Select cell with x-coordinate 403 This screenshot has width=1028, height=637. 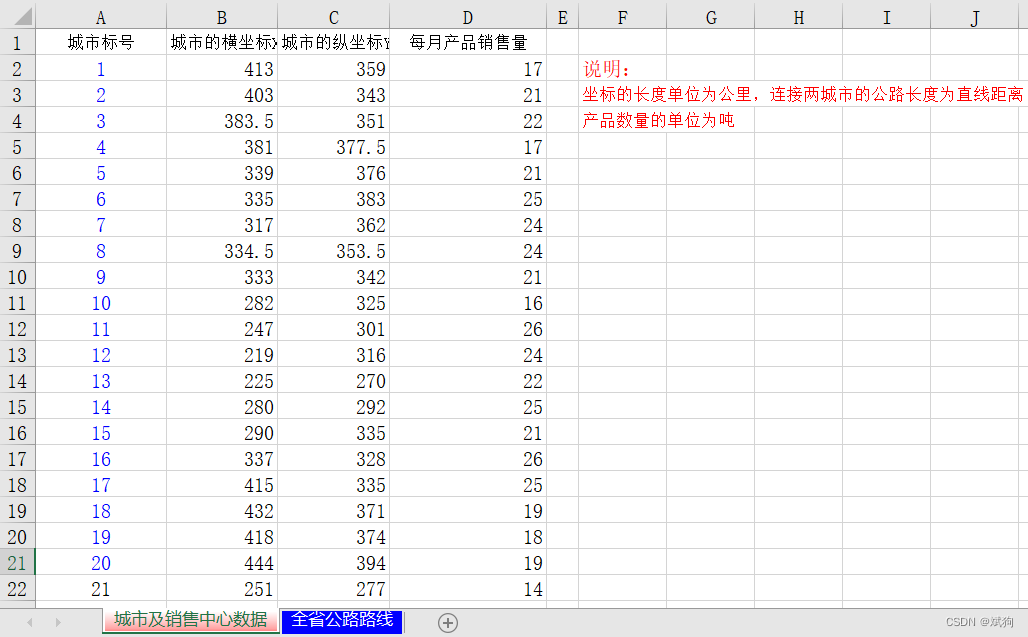222,94
